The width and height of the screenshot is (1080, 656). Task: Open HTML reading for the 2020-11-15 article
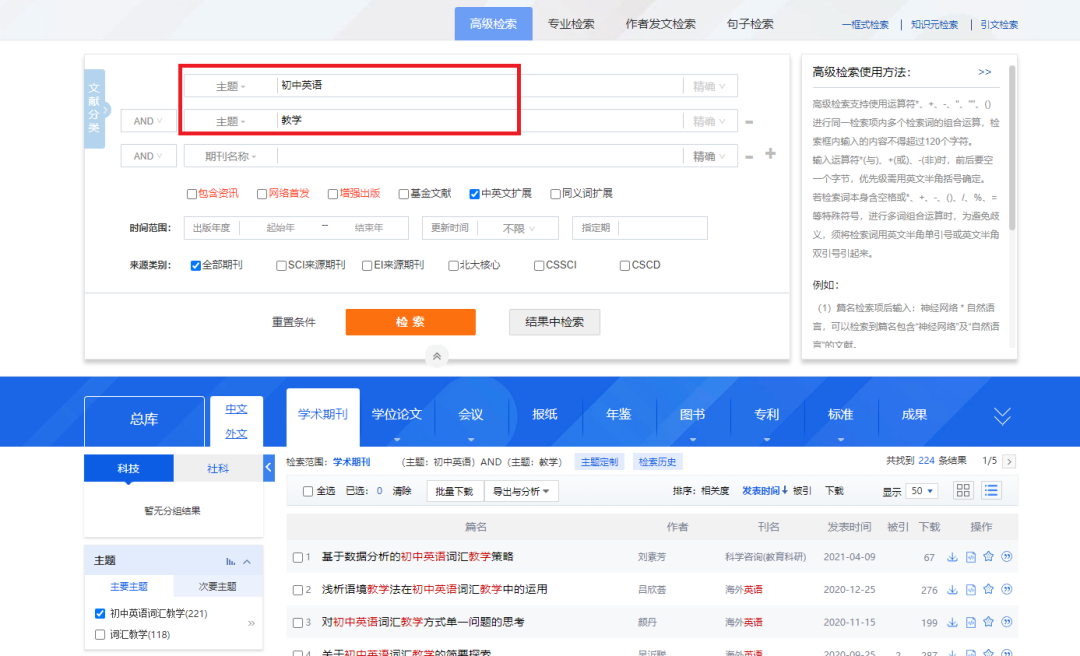(x=970, y=622)
